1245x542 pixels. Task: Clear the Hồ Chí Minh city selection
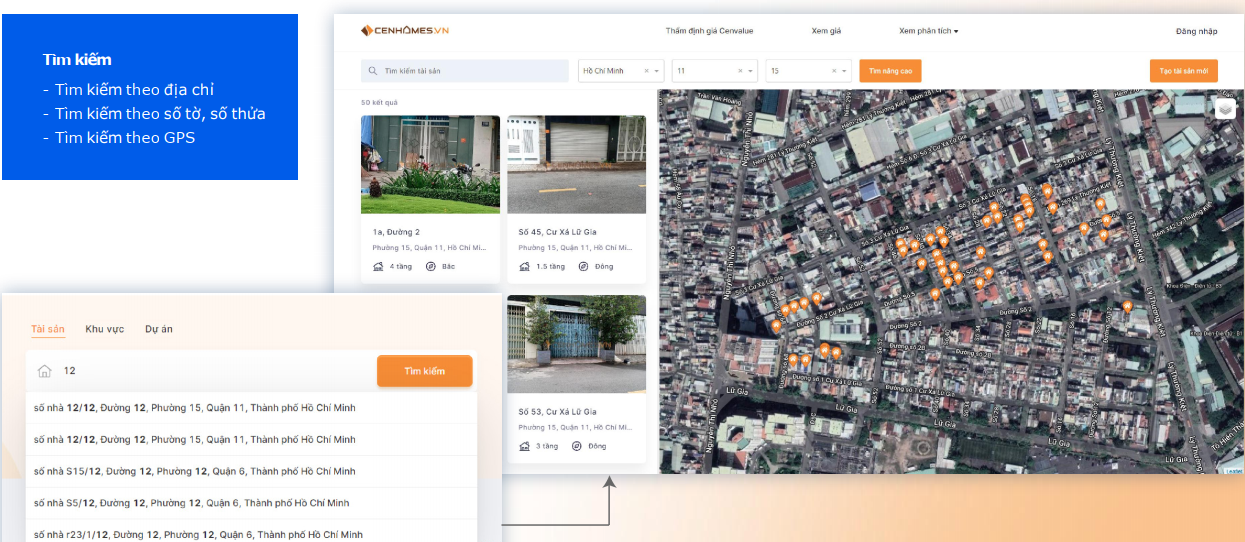pos(646,71)
